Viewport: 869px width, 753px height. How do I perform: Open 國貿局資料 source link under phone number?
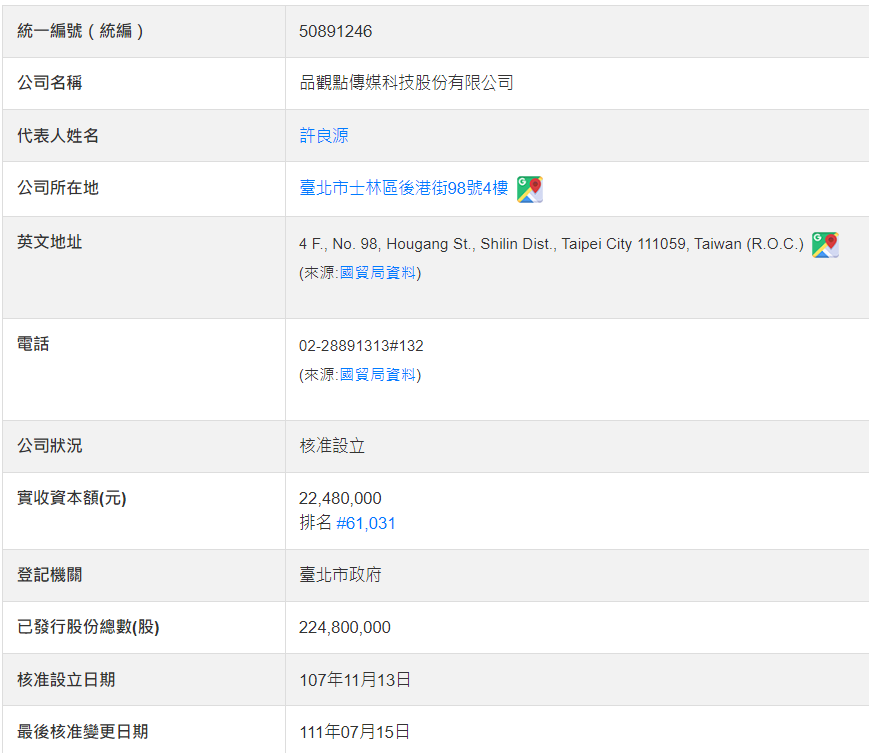(379, 375)
